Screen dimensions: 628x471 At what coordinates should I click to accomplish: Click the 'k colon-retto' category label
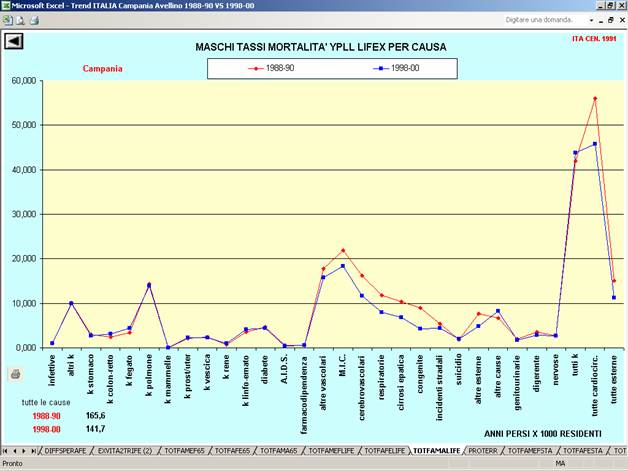[x=110, y=379]
